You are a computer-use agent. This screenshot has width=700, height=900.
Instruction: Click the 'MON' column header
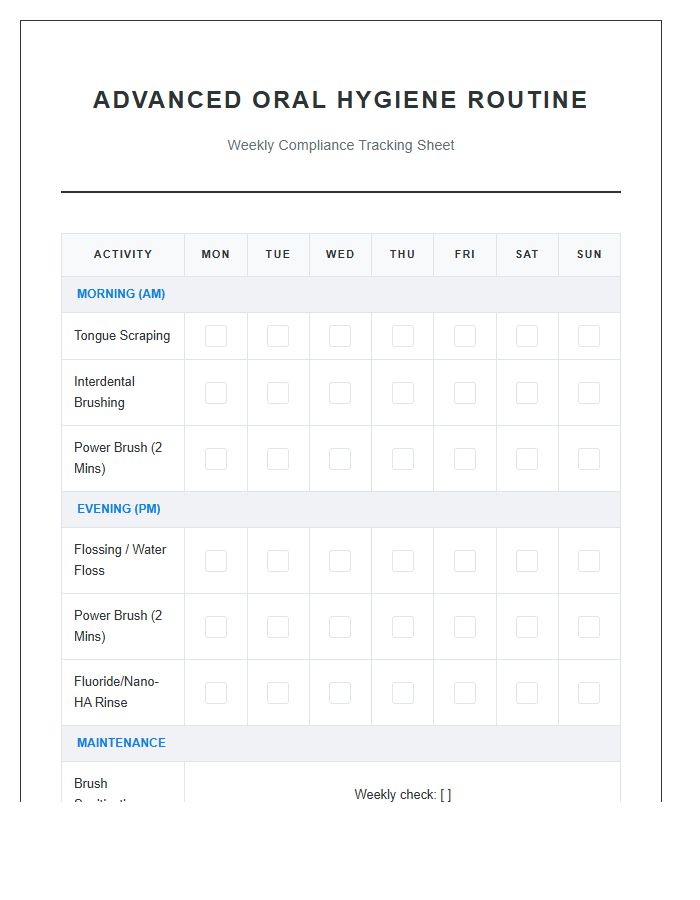tap(216, 254)
